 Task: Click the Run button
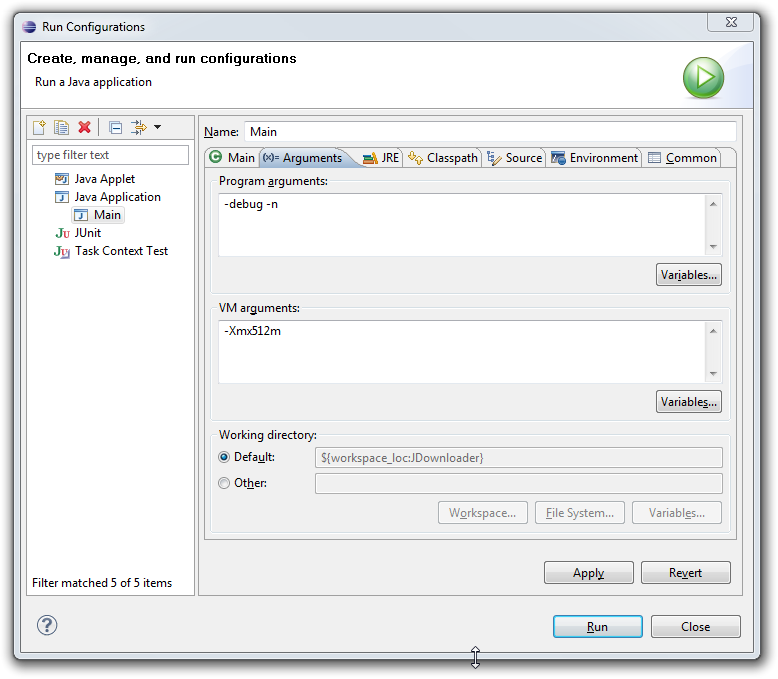pos(597,627)
